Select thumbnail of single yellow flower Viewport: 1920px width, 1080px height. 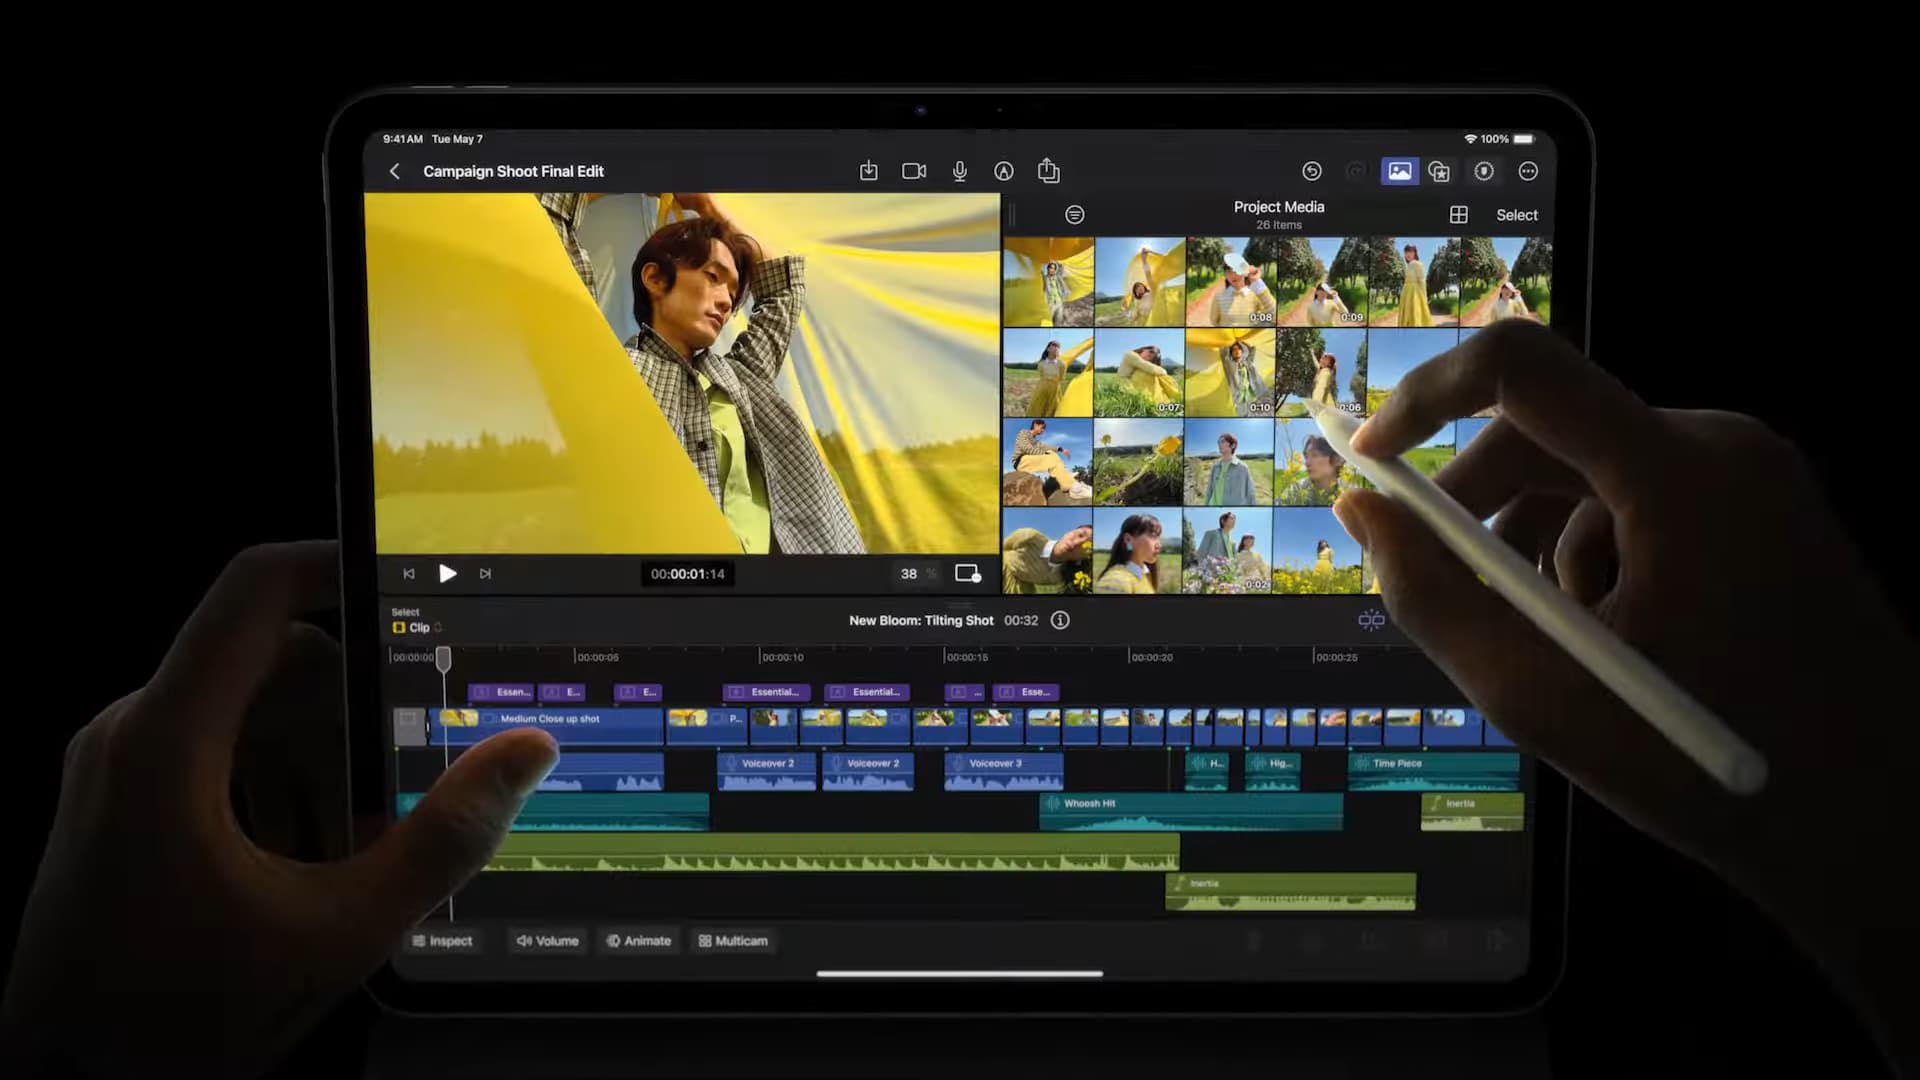pos(1138,462)
